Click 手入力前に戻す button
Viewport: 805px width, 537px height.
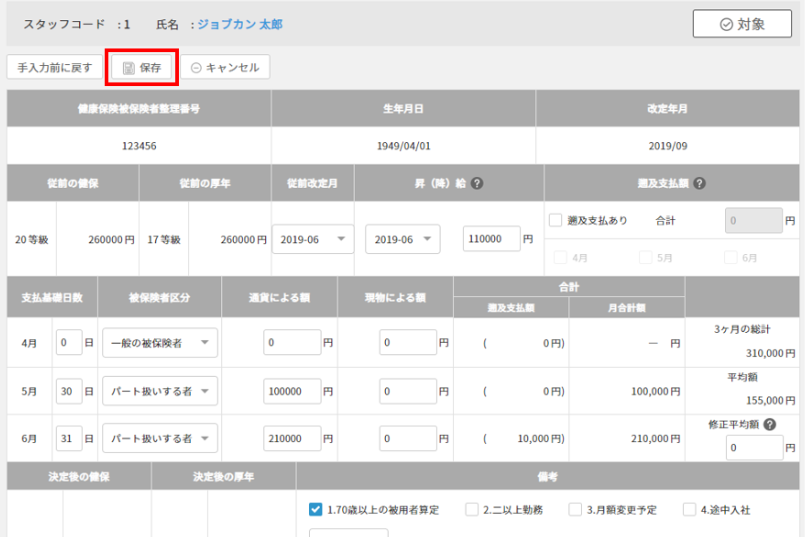pos(55,68)
